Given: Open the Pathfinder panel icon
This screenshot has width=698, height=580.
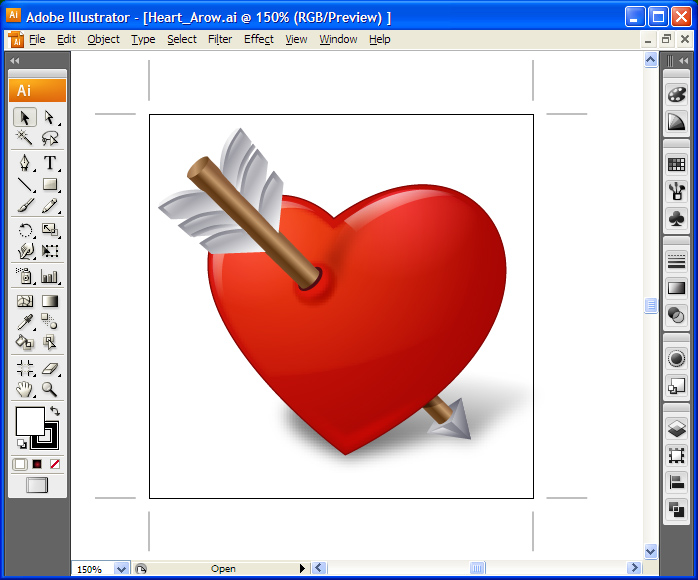Looking at the screenshot, I should coord(676,509).
